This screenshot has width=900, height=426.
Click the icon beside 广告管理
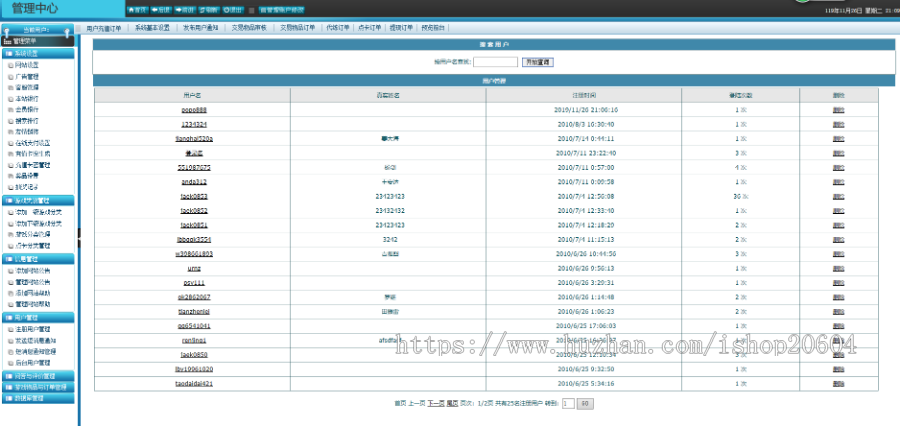point(10,76)
